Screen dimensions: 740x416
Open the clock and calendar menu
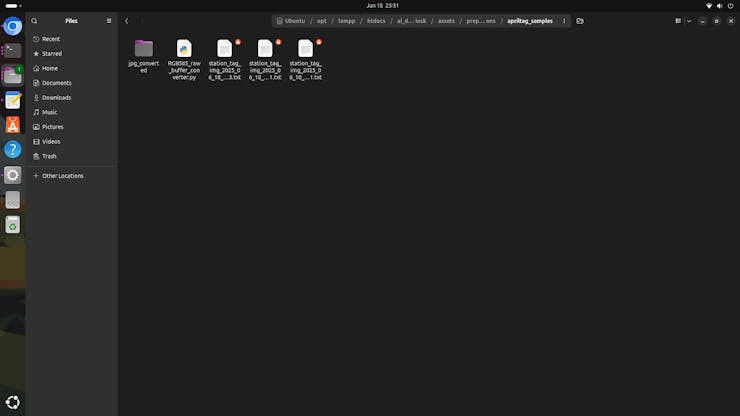382,6
